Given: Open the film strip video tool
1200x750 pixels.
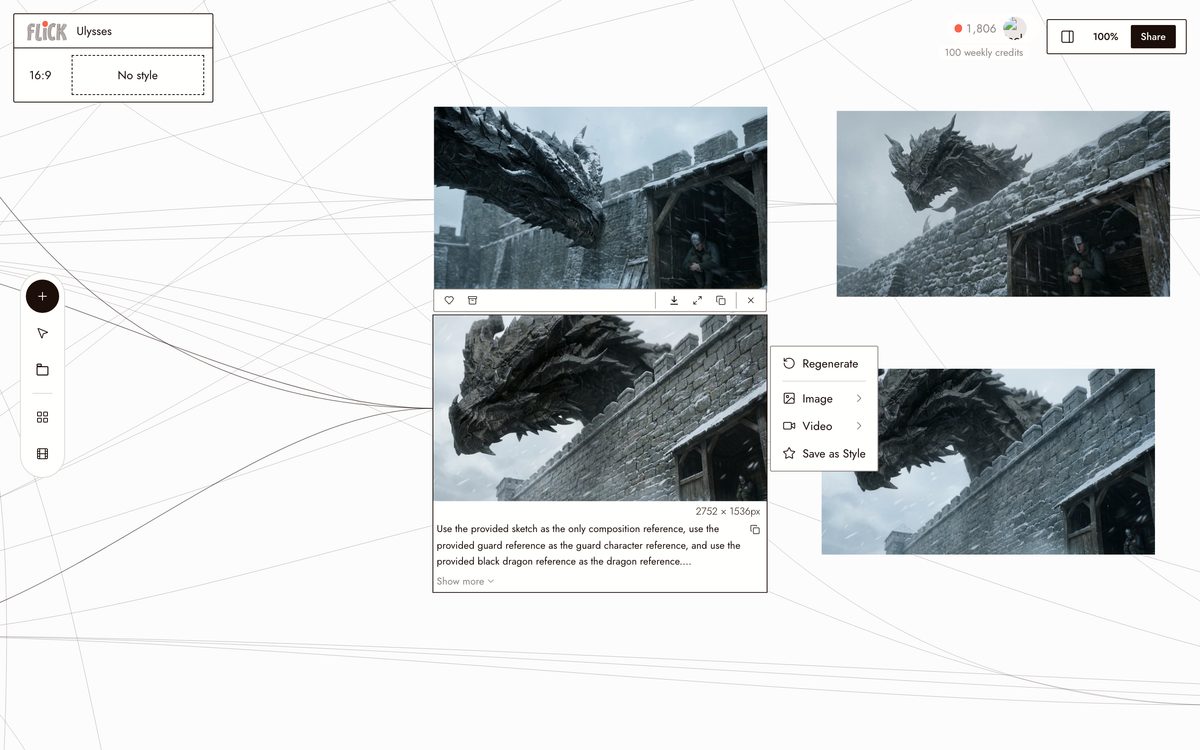Looking at the screenshot, I should point(42,454).
